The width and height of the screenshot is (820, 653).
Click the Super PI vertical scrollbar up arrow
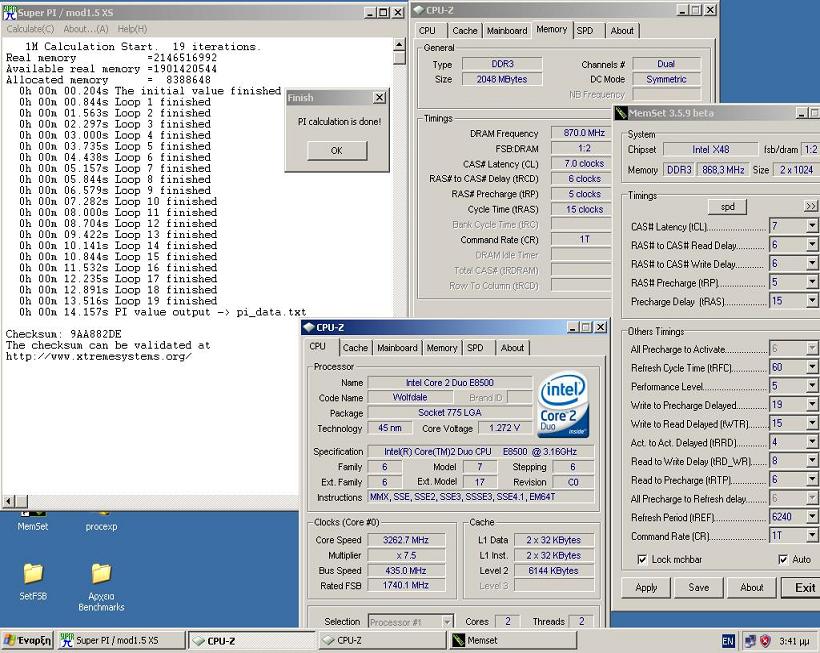[x=400, y=44]
